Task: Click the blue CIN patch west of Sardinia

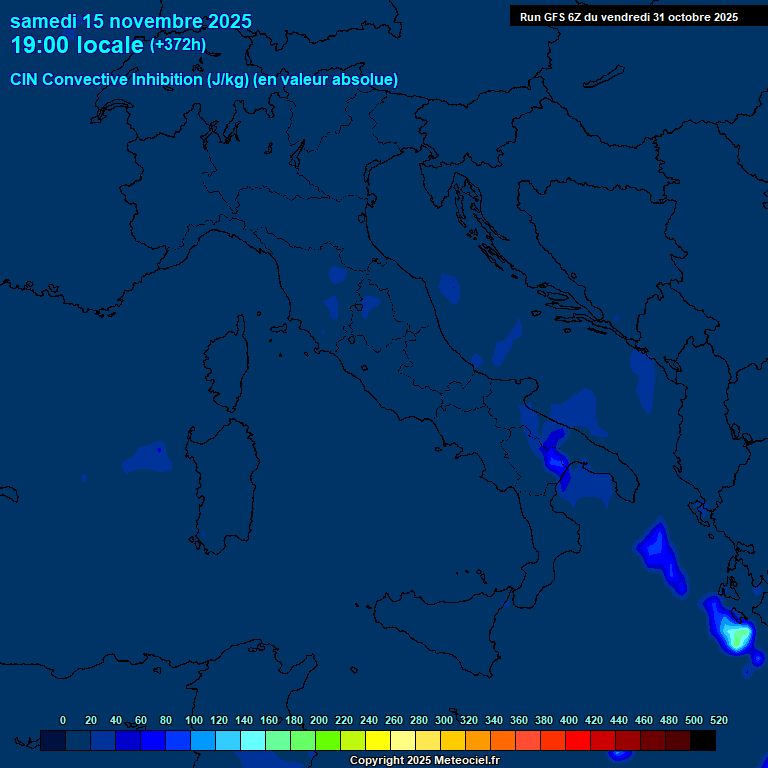Action: click(146, 459)
